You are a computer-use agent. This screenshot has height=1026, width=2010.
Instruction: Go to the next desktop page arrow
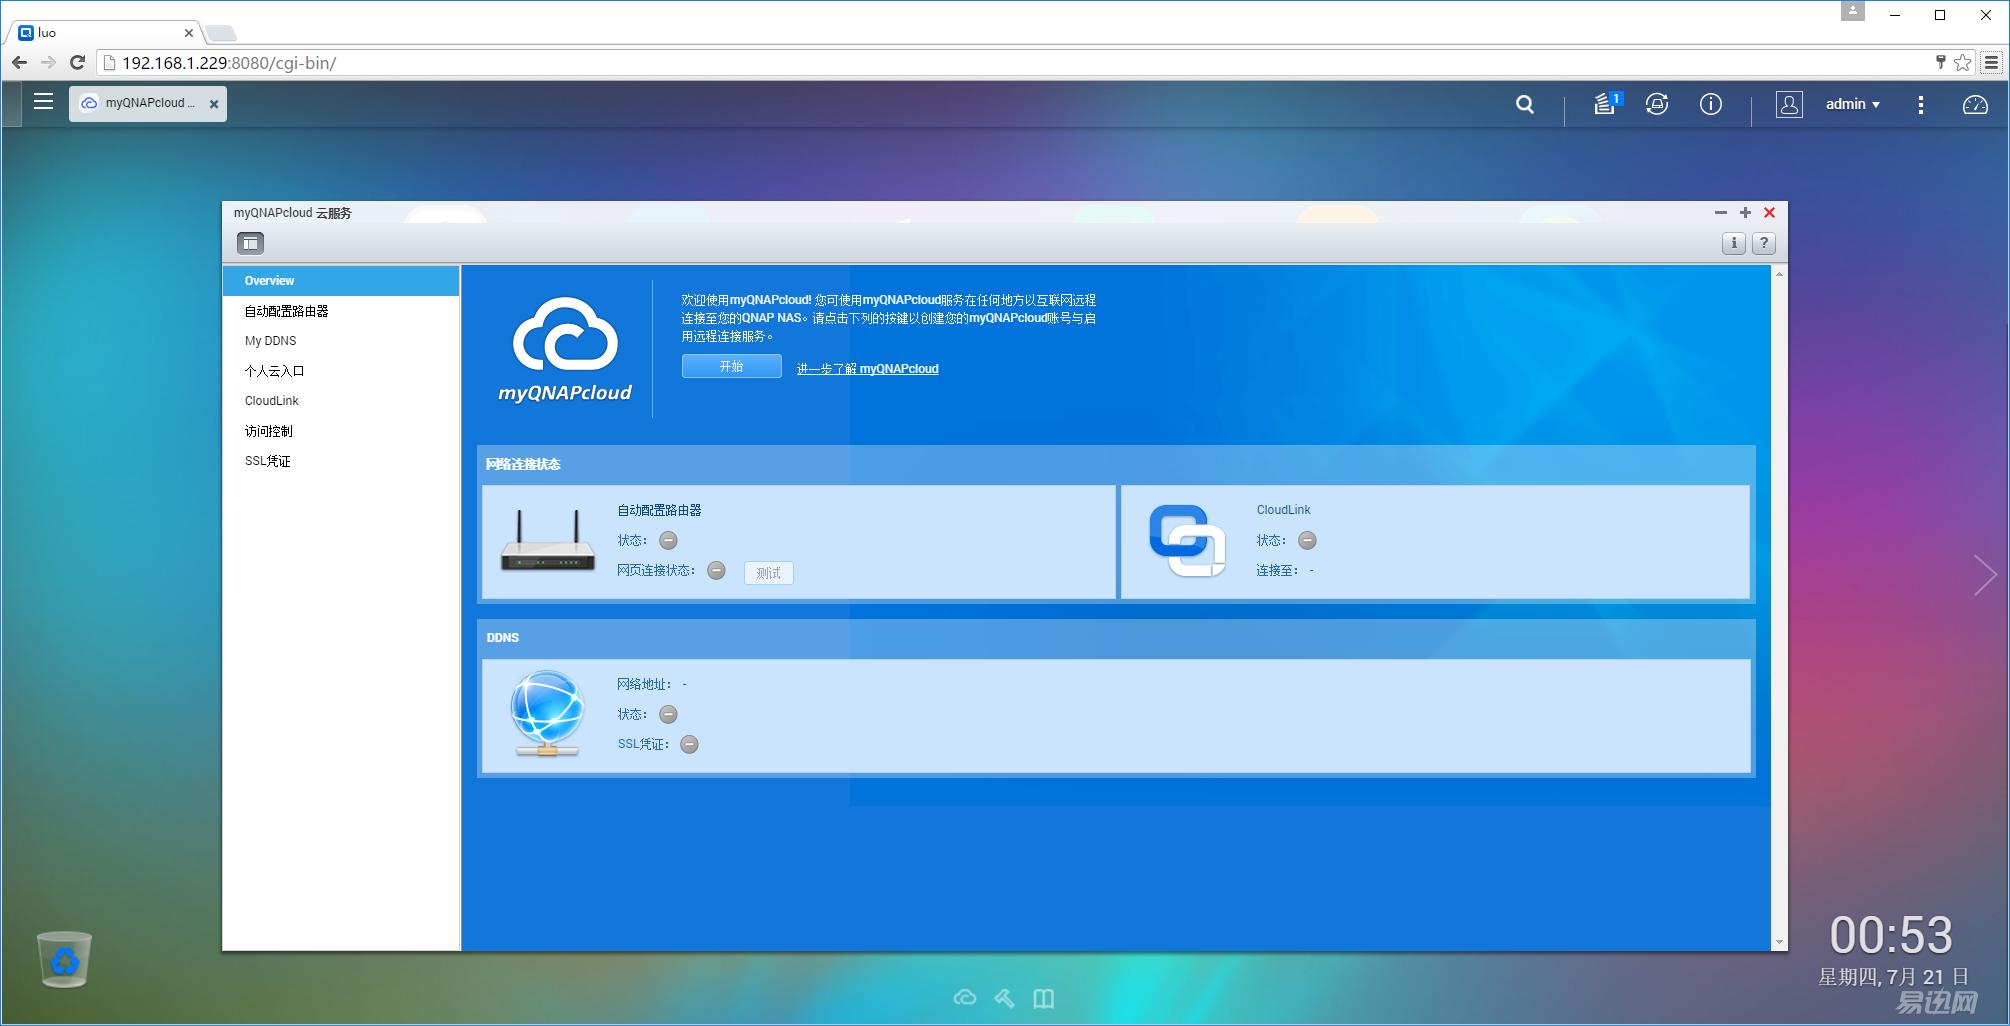pos(1985,575)
